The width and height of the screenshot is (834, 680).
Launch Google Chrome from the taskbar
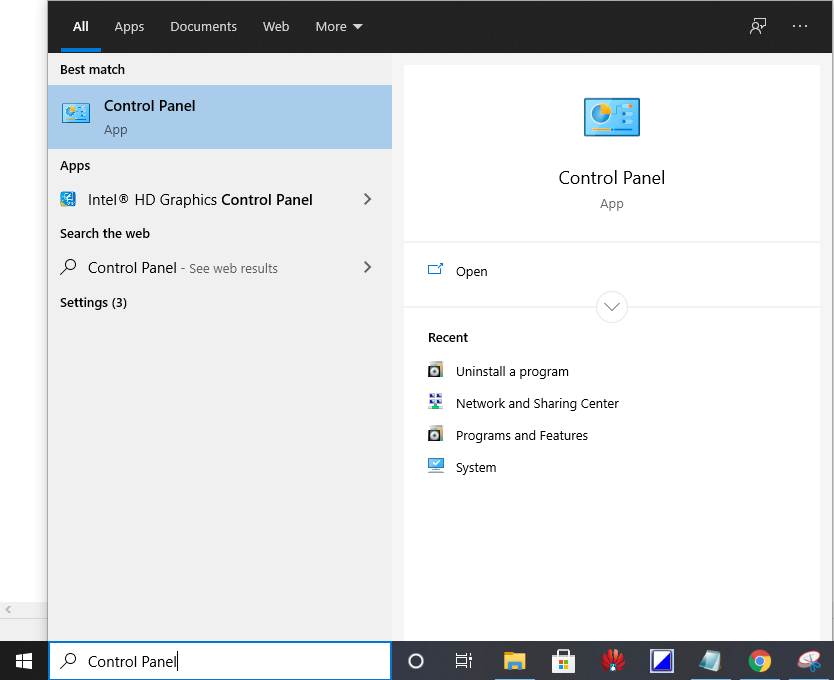(x=760, y=661)
